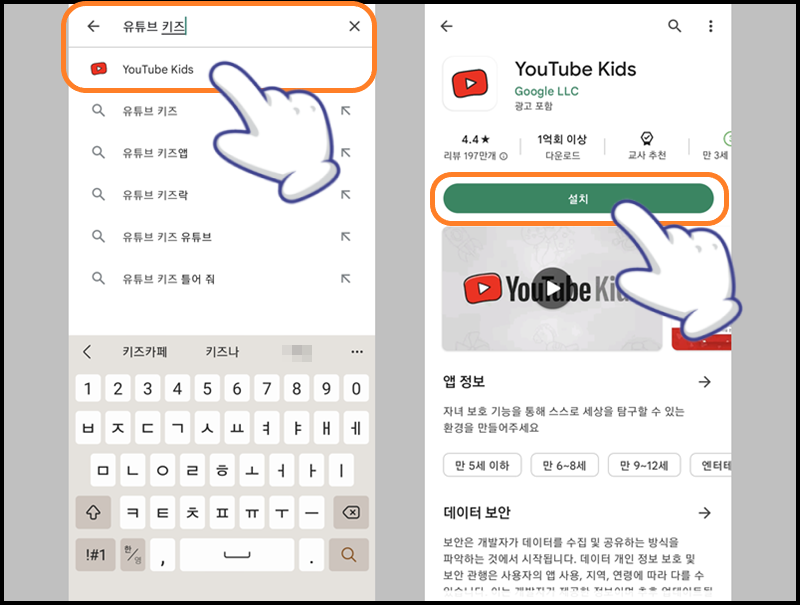Select the 만 6~8세 chip
Screen dimensions: 800x605
564,465
